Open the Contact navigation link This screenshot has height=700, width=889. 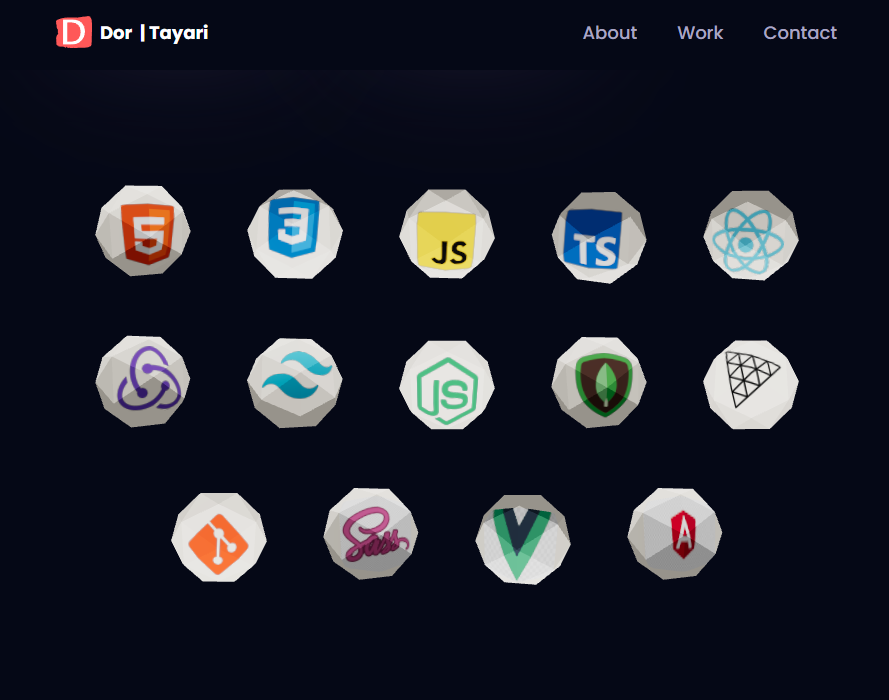click(800, 33)
